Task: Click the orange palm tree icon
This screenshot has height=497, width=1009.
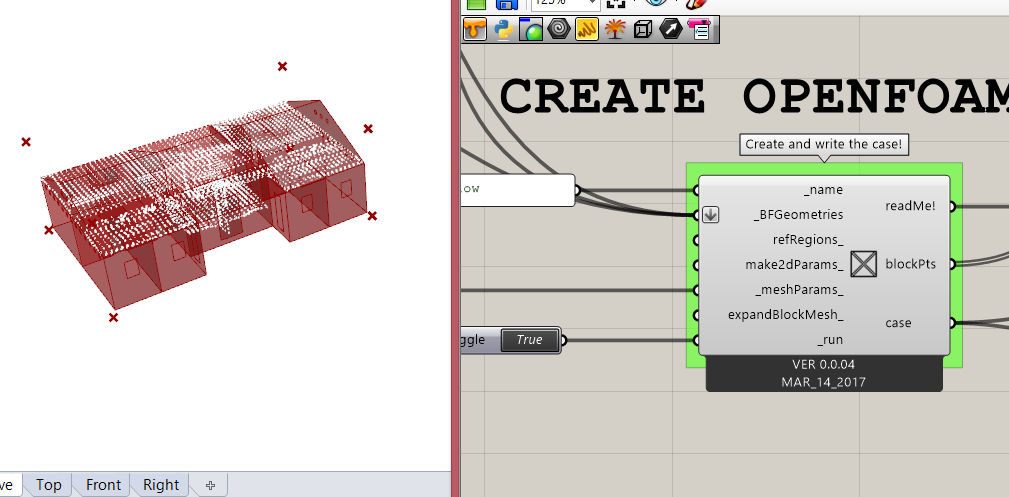Action: tap(615, 29)
